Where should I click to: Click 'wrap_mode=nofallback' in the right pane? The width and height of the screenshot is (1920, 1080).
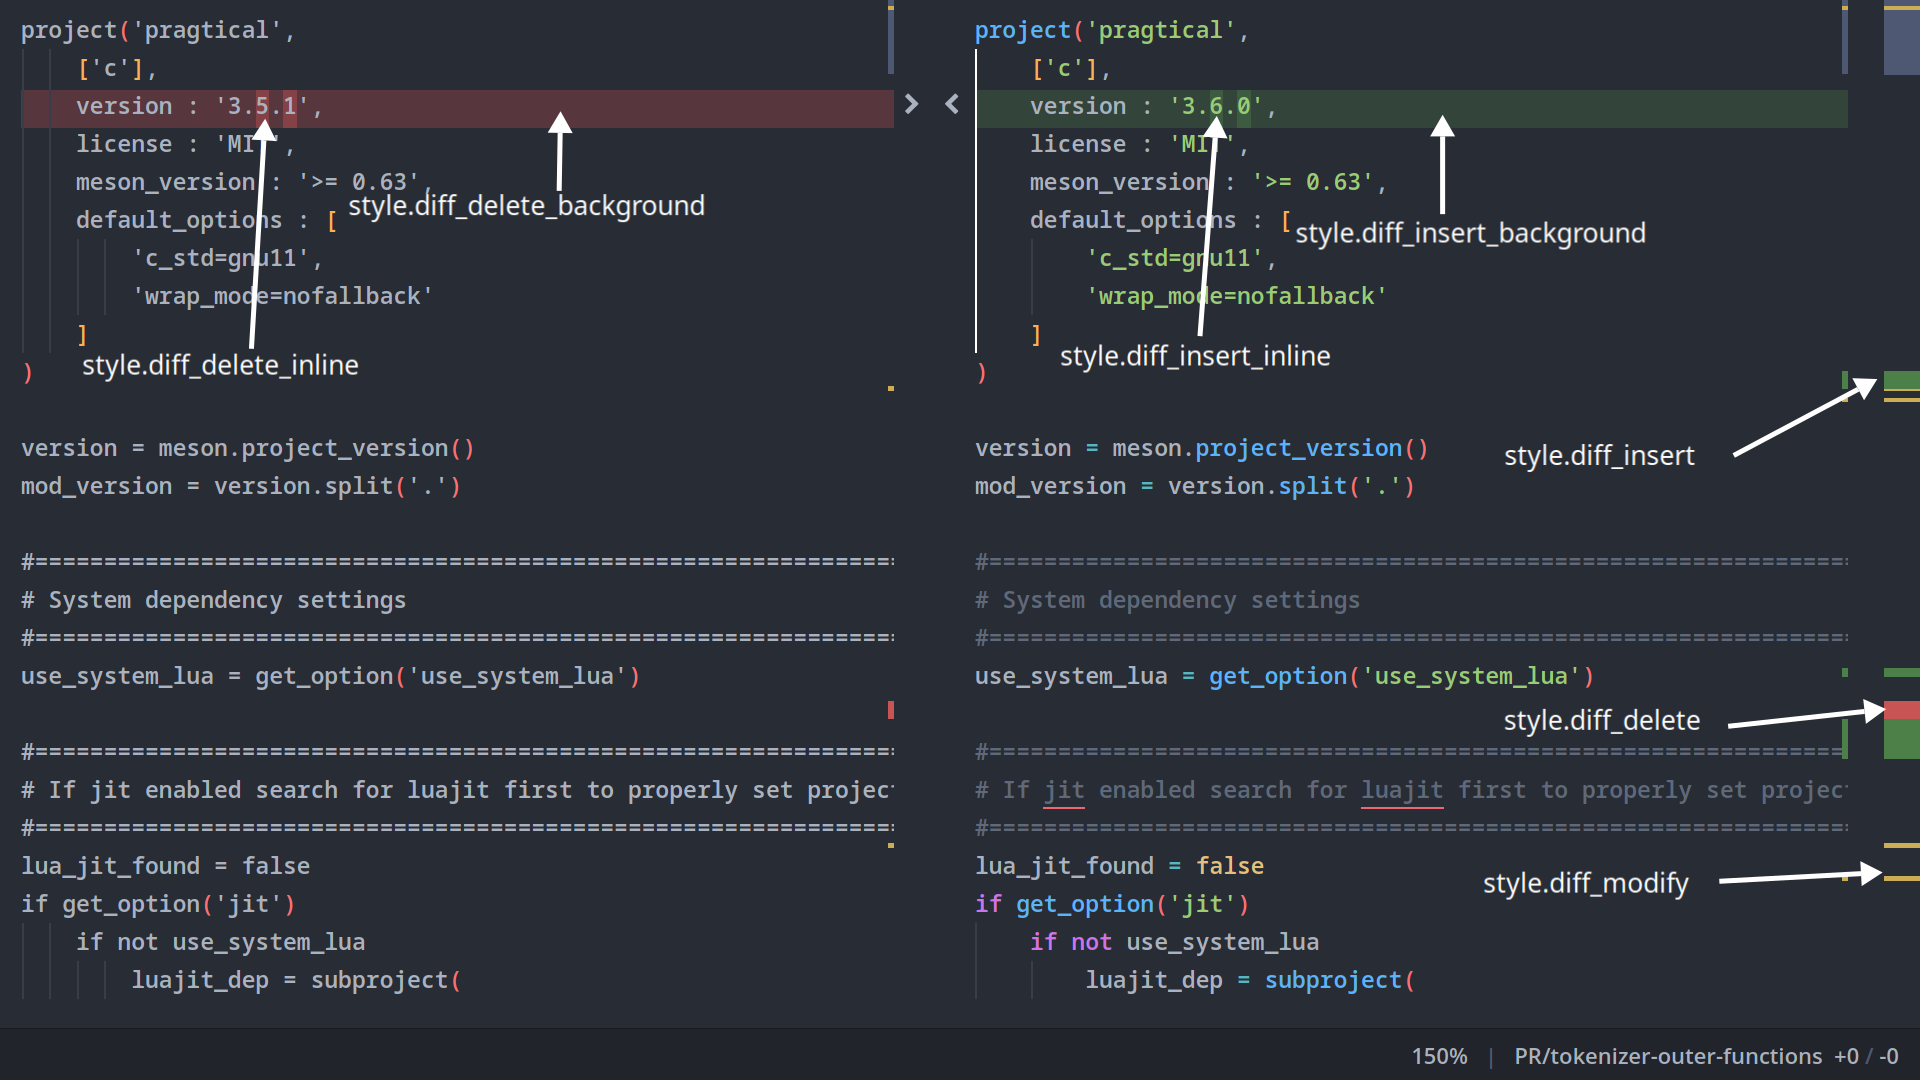[1236, 297]
